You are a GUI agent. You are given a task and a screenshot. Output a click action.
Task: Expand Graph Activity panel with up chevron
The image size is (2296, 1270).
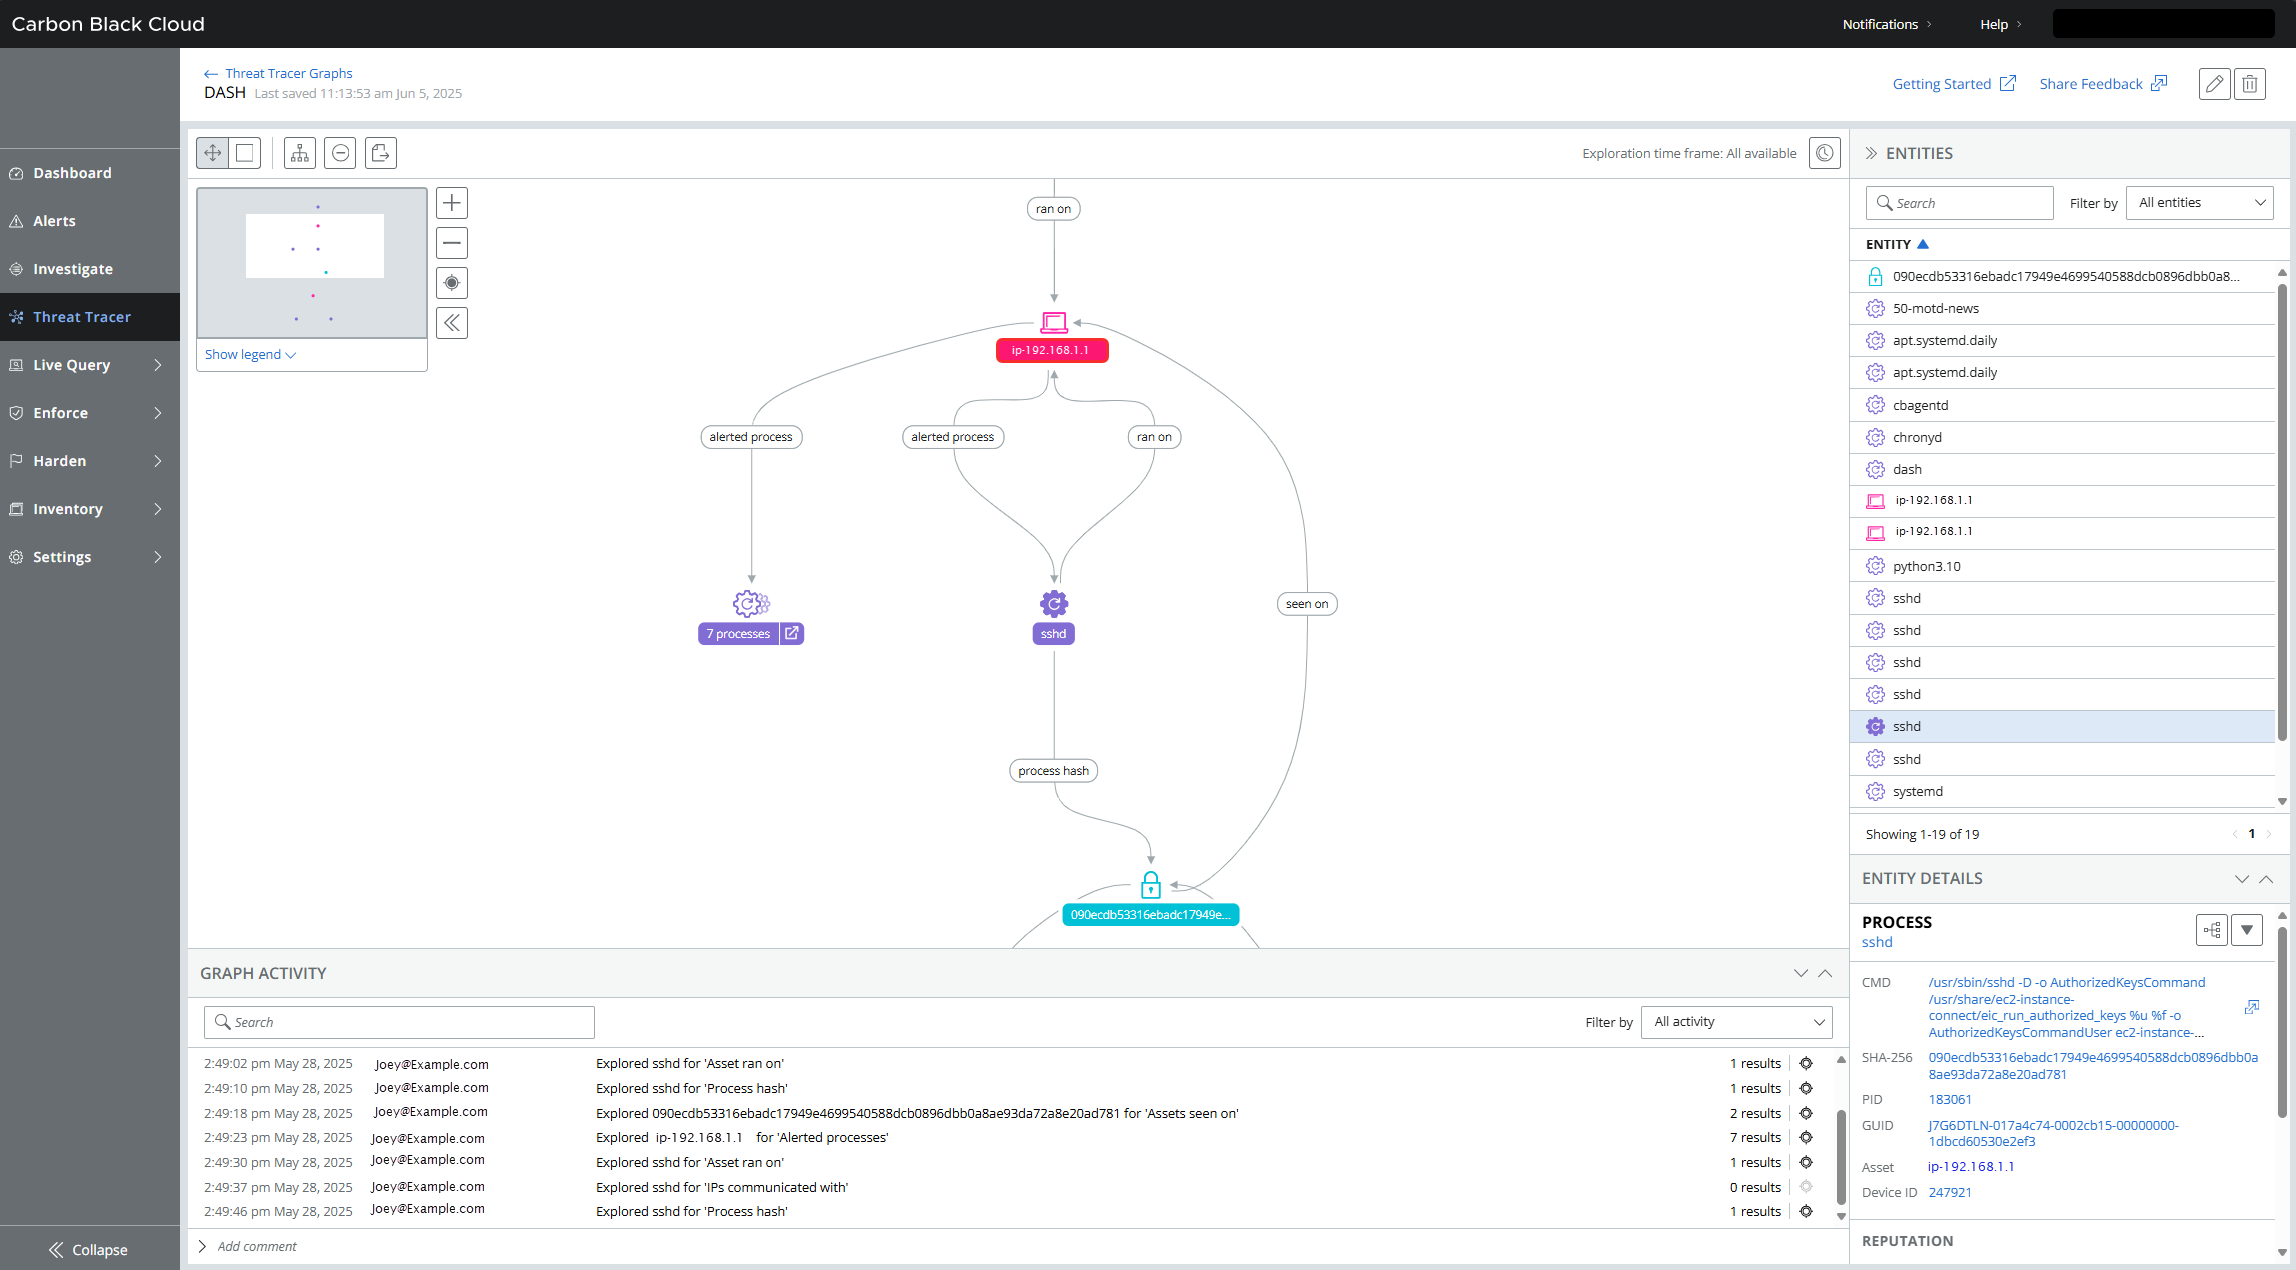point(1825,973)
